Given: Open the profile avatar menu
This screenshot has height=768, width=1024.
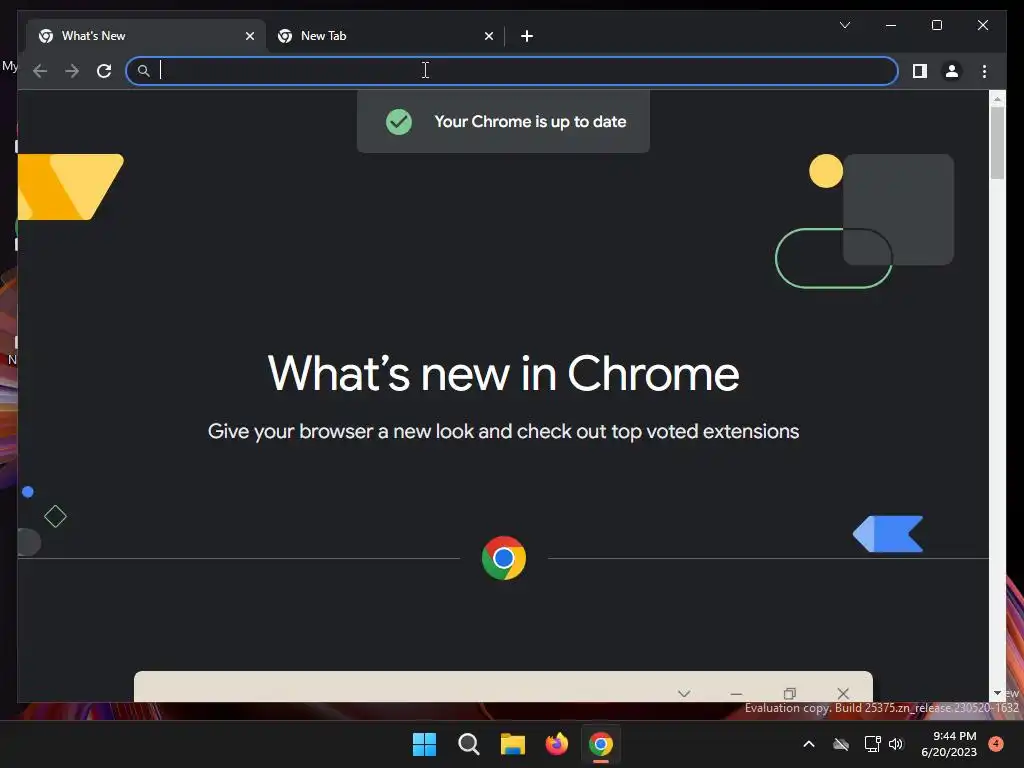Looking at the screenshot, I should (x=952, y=71).
